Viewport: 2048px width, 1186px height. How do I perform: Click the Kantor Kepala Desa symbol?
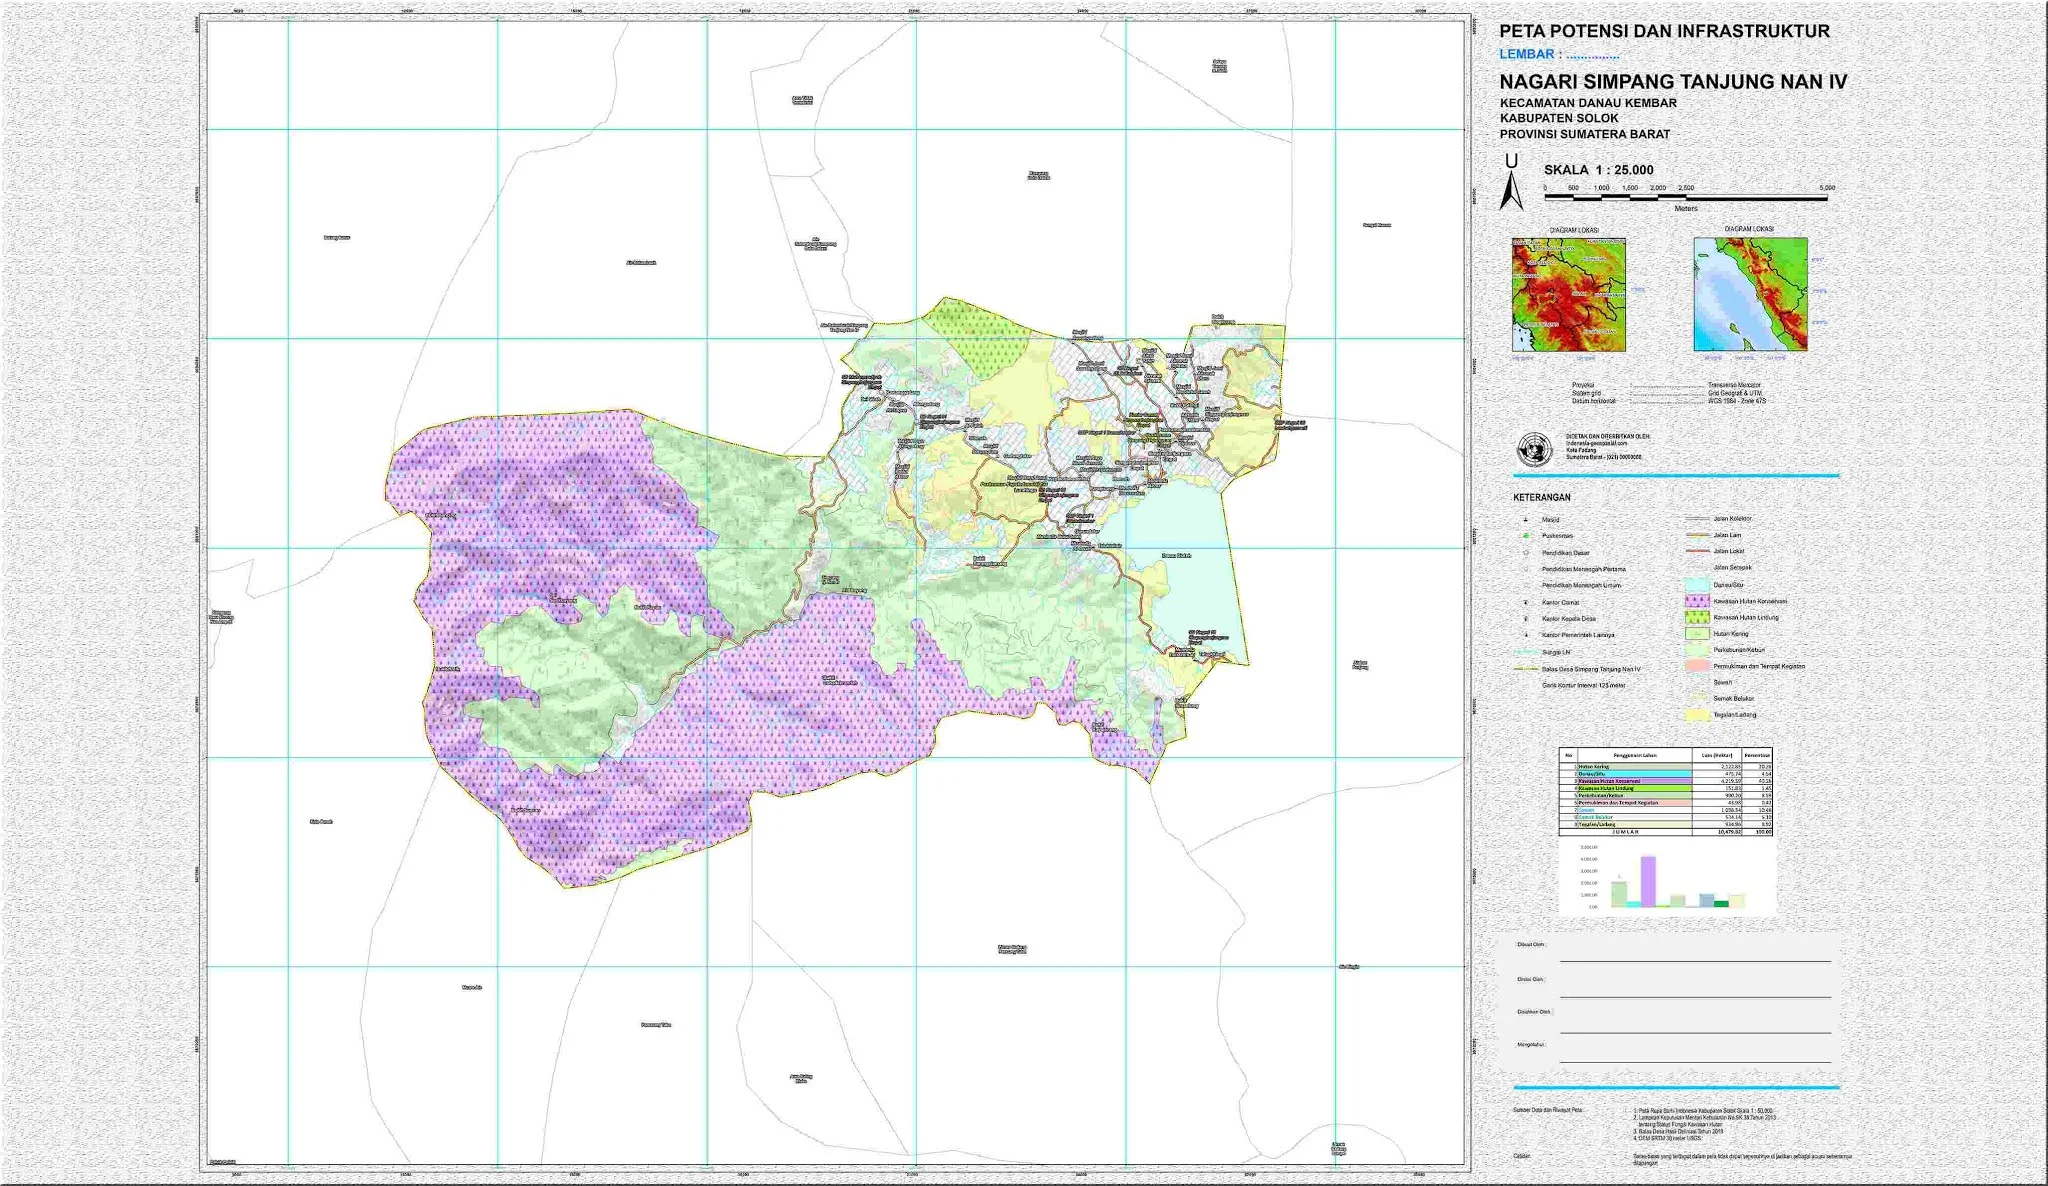(1525, 619)
